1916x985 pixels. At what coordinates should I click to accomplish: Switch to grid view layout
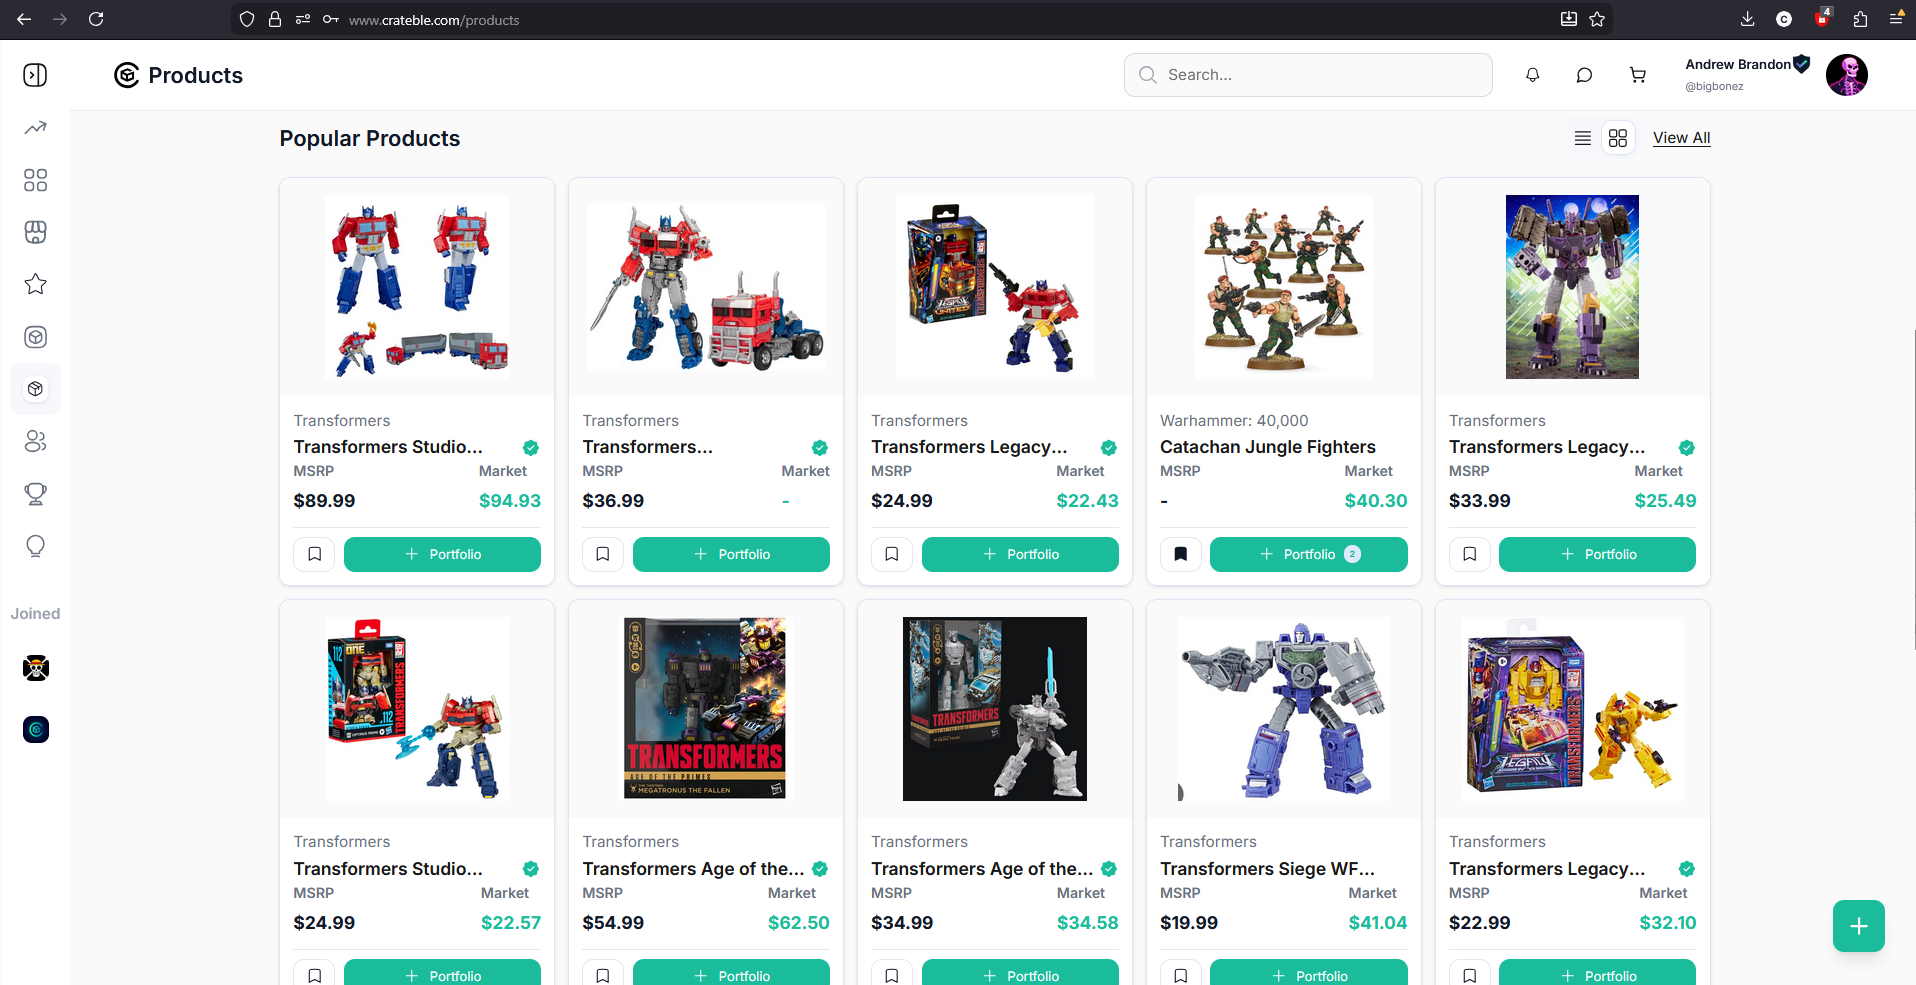pos(1618,138)
